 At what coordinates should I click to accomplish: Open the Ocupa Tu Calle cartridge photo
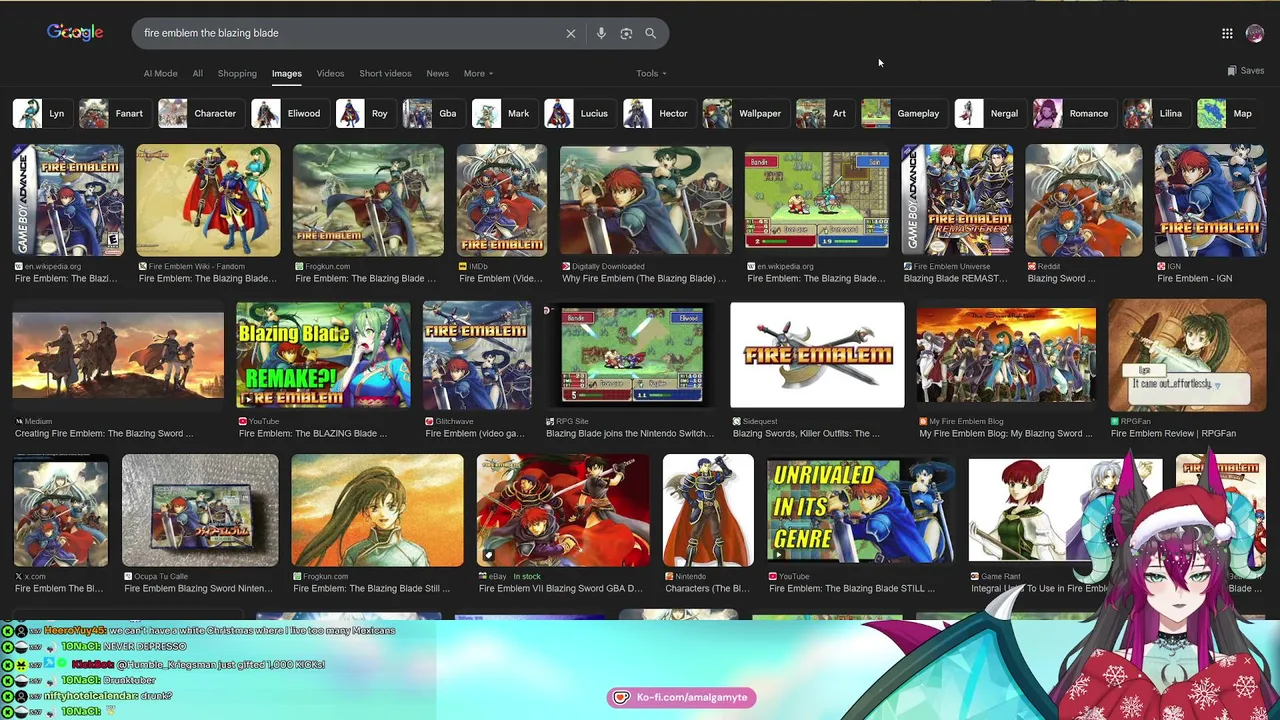pyautogui.click(x=200, y=510)
